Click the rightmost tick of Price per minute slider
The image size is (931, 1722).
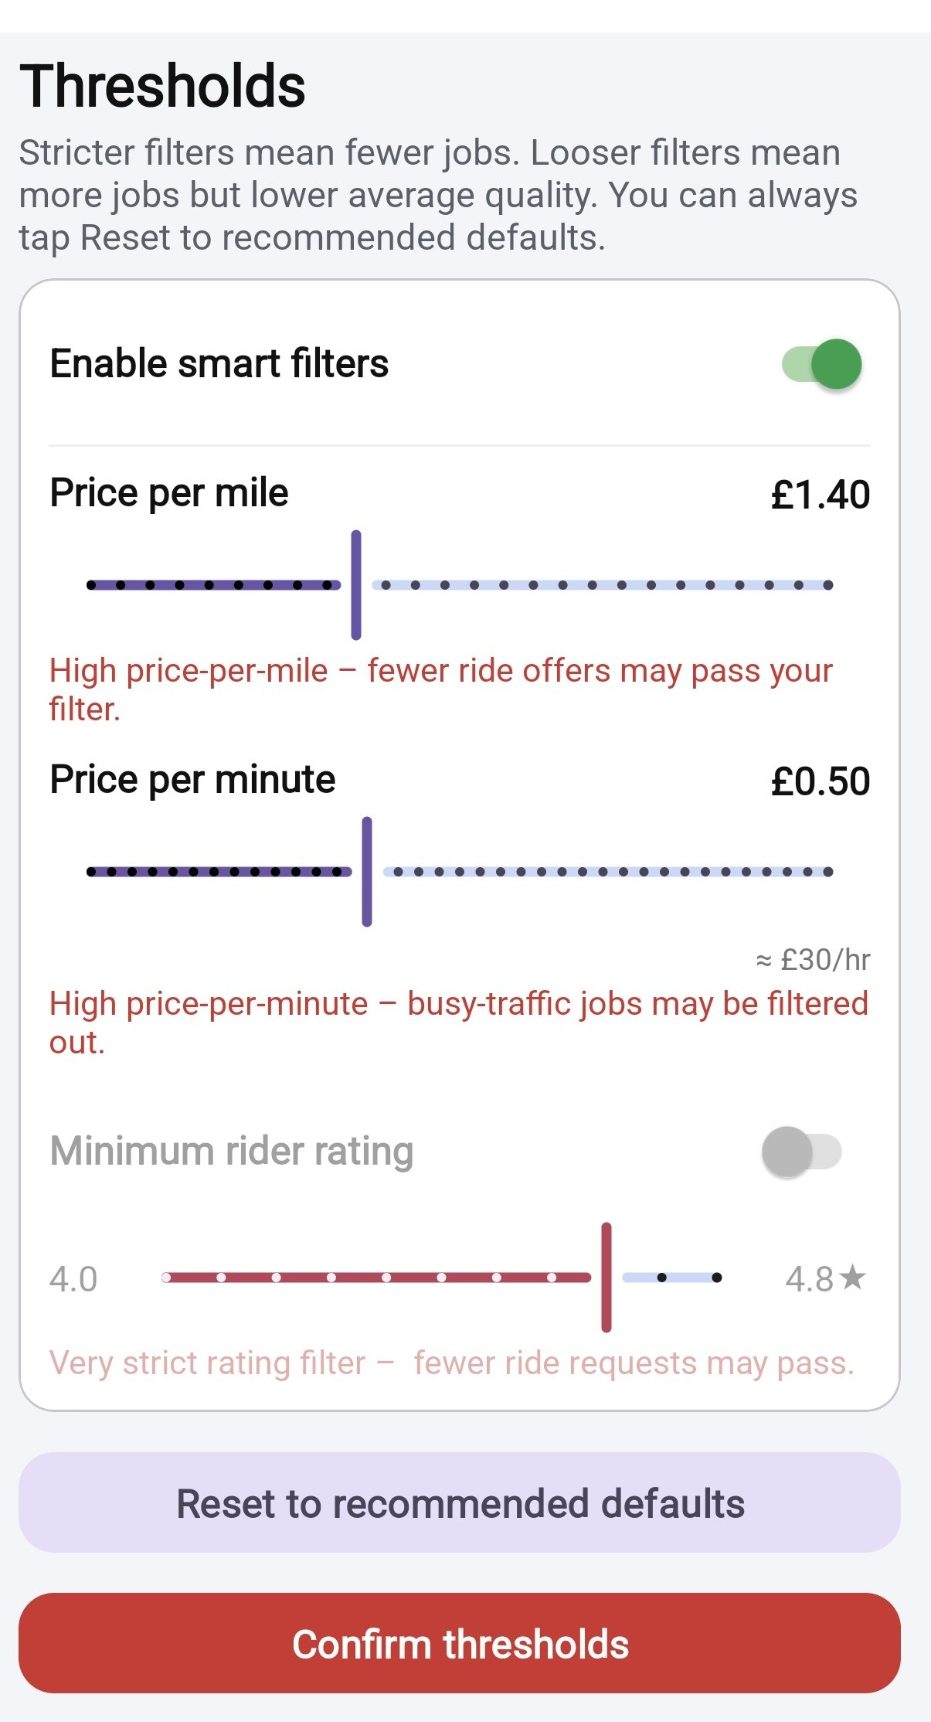[x=828, y=872]
